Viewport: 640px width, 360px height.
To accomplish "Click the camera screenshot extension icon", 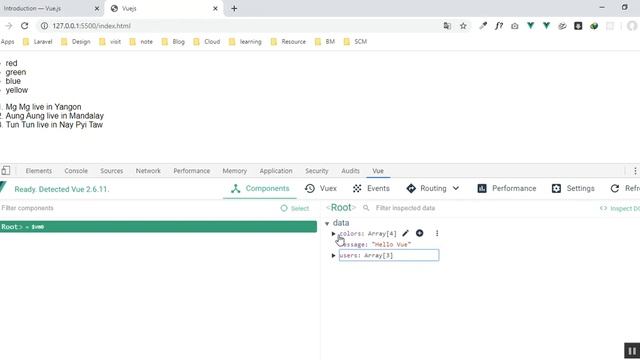I will pyautogui.click(x=515, y=26).
